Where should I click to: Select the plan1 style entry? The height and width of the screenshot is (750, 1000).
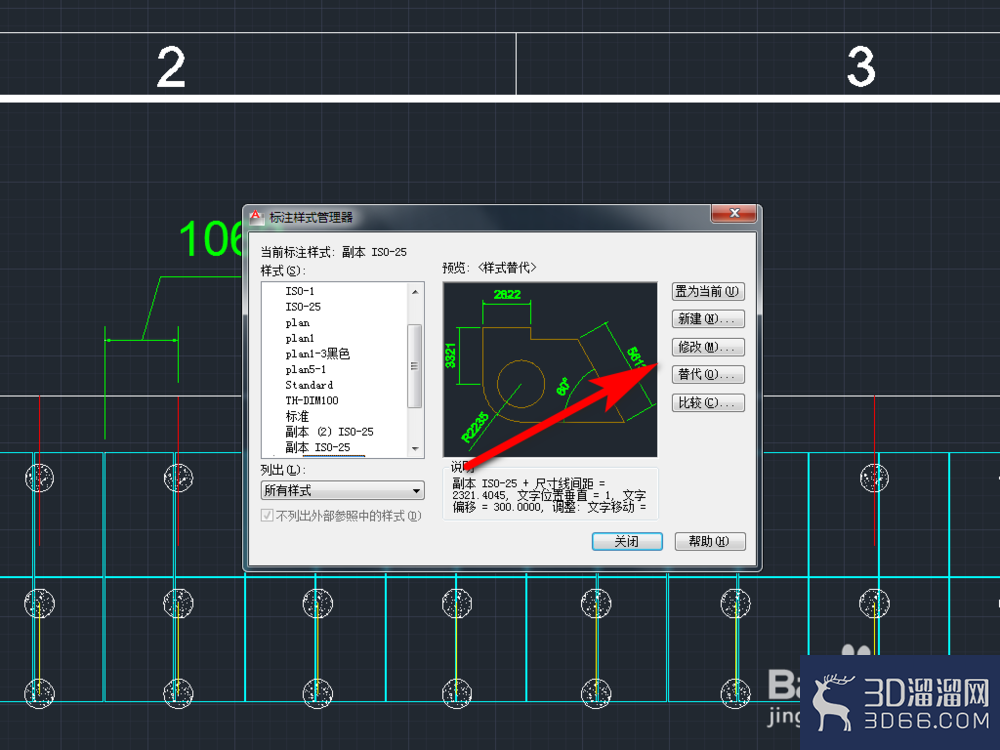[300, 338]
